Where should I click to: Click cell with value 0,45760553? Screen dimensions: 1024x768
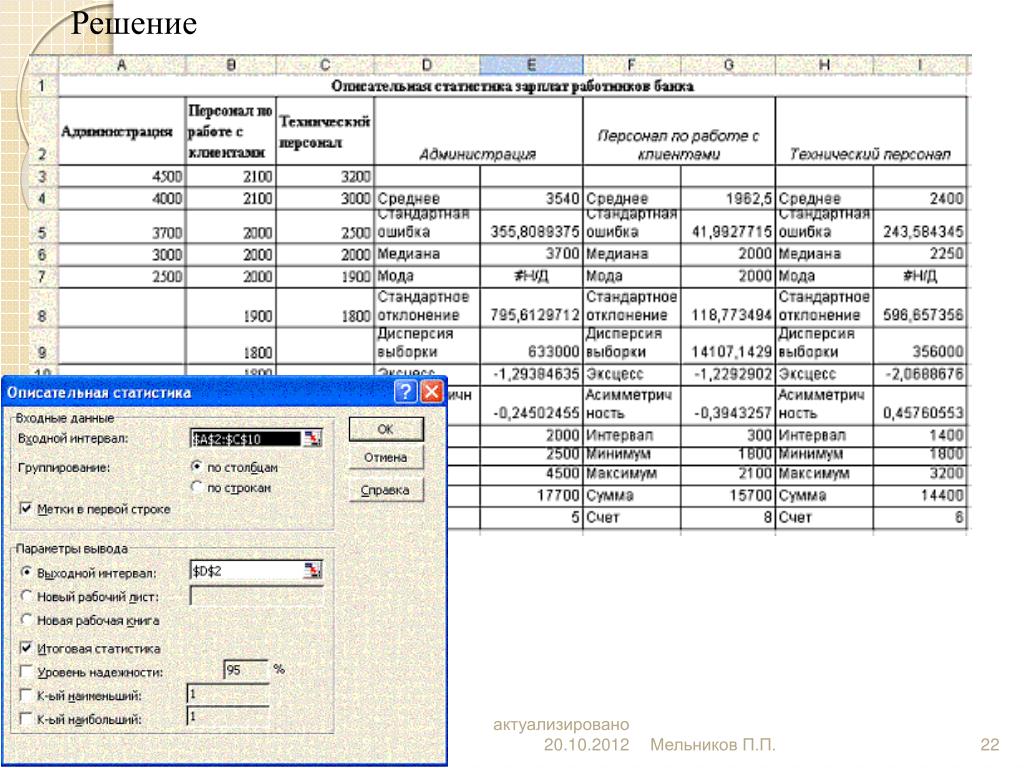click(x=920, y=404)
